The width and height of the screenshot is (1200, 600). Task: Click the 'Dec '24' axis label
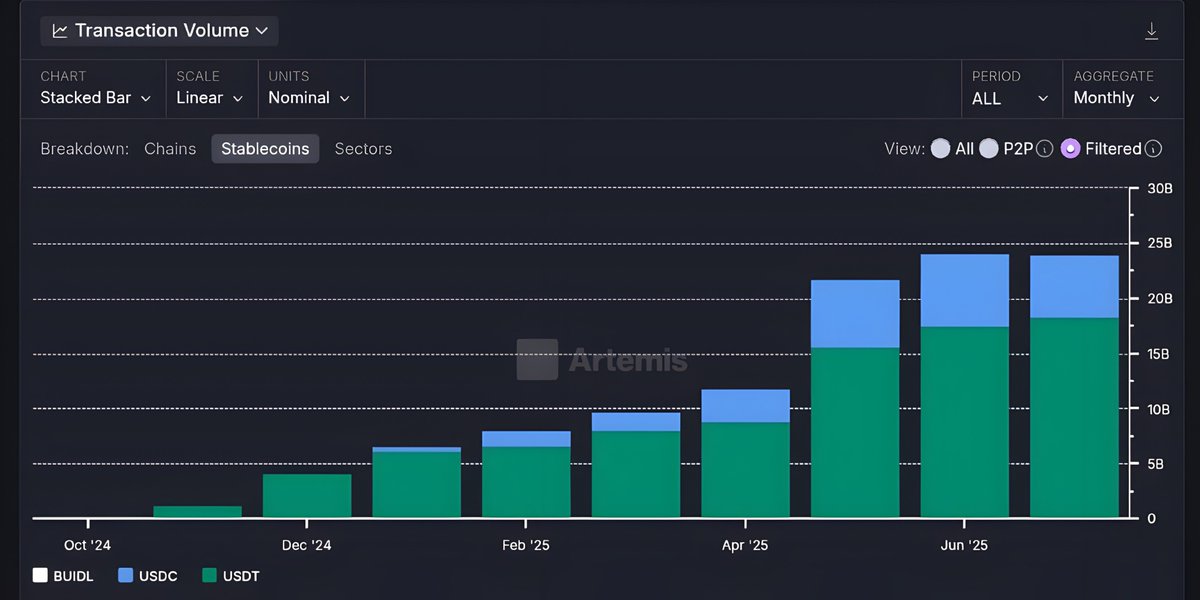[x=307, y=545]
